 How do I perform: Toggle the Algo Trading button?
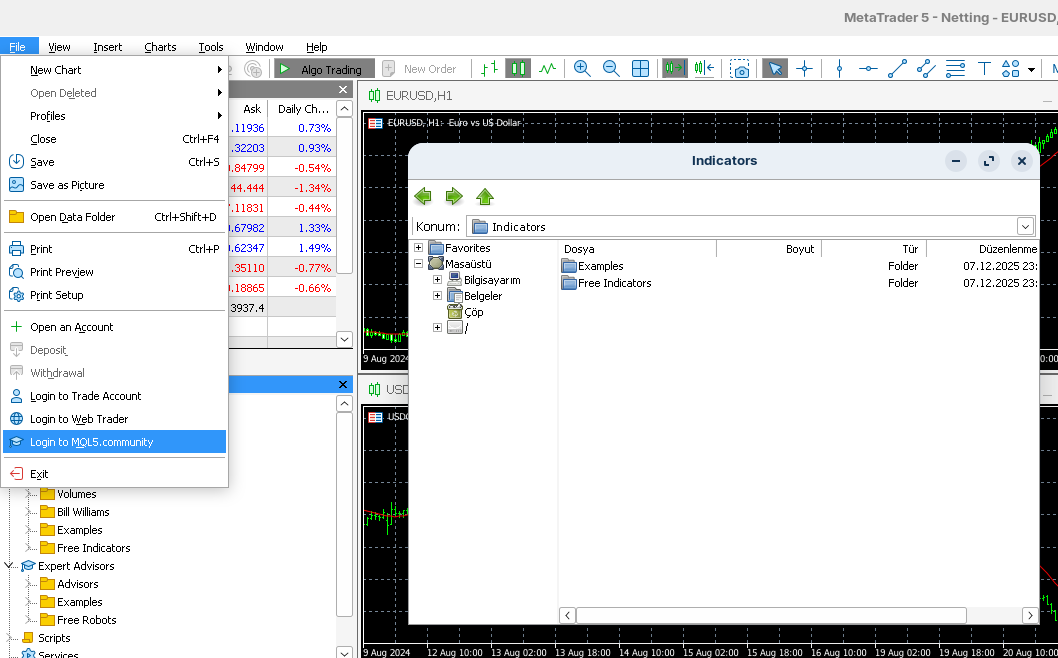[324, 69]
